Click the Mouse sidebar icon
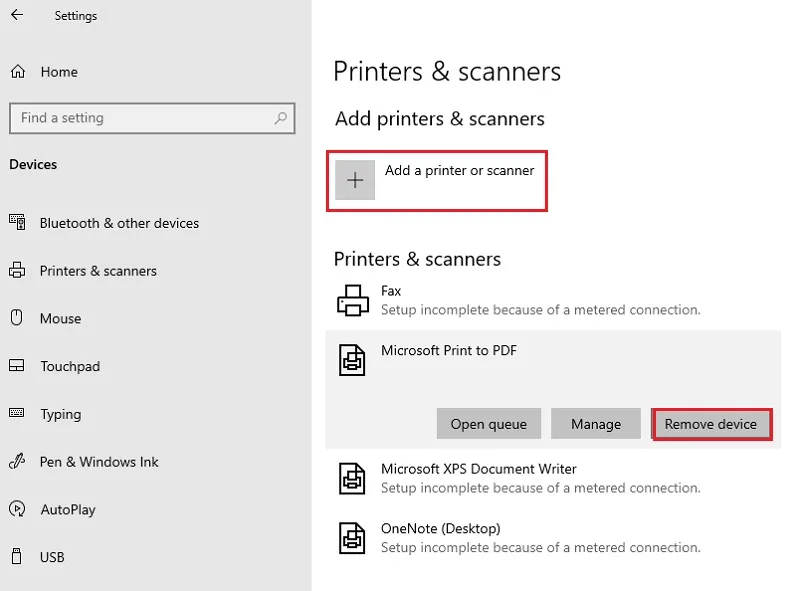This screenshot has width=800, height=591. [17, 317]
